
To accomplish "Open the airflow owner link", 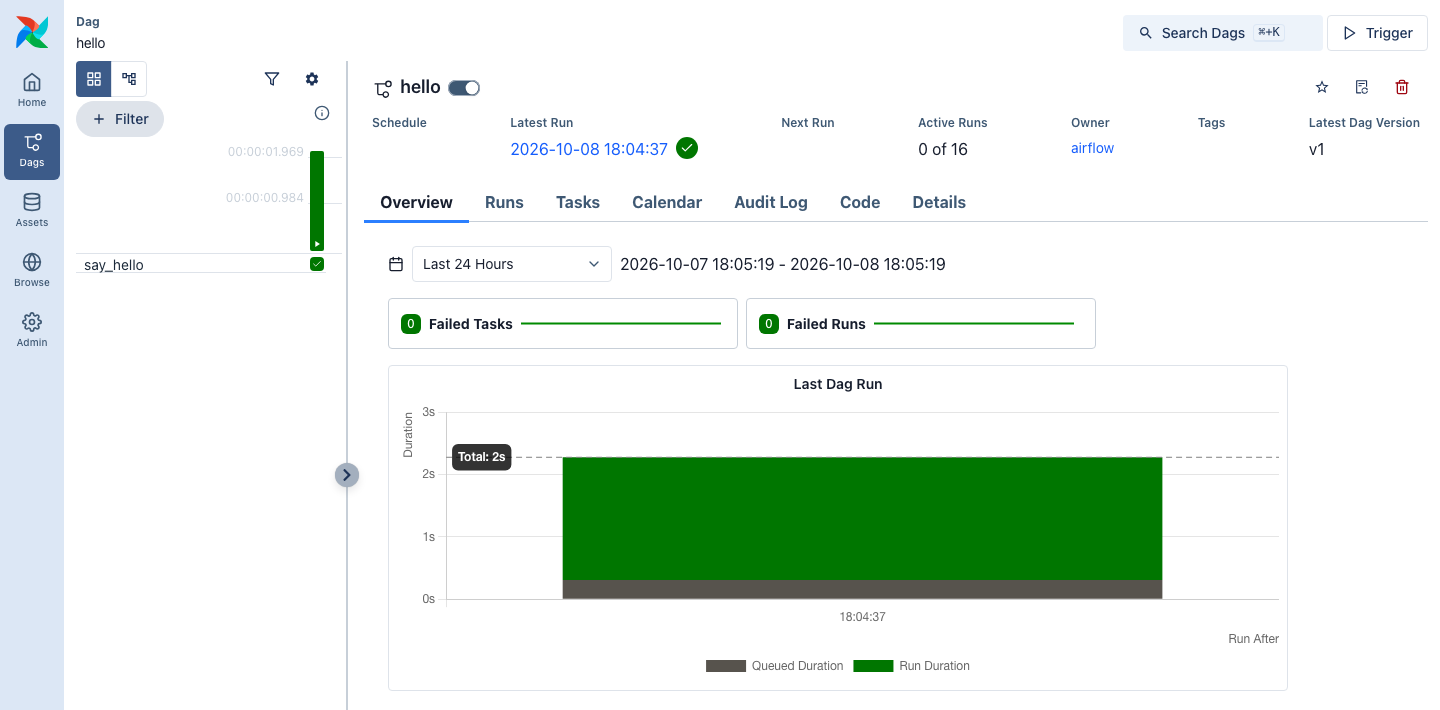I will coord(1092,148).
